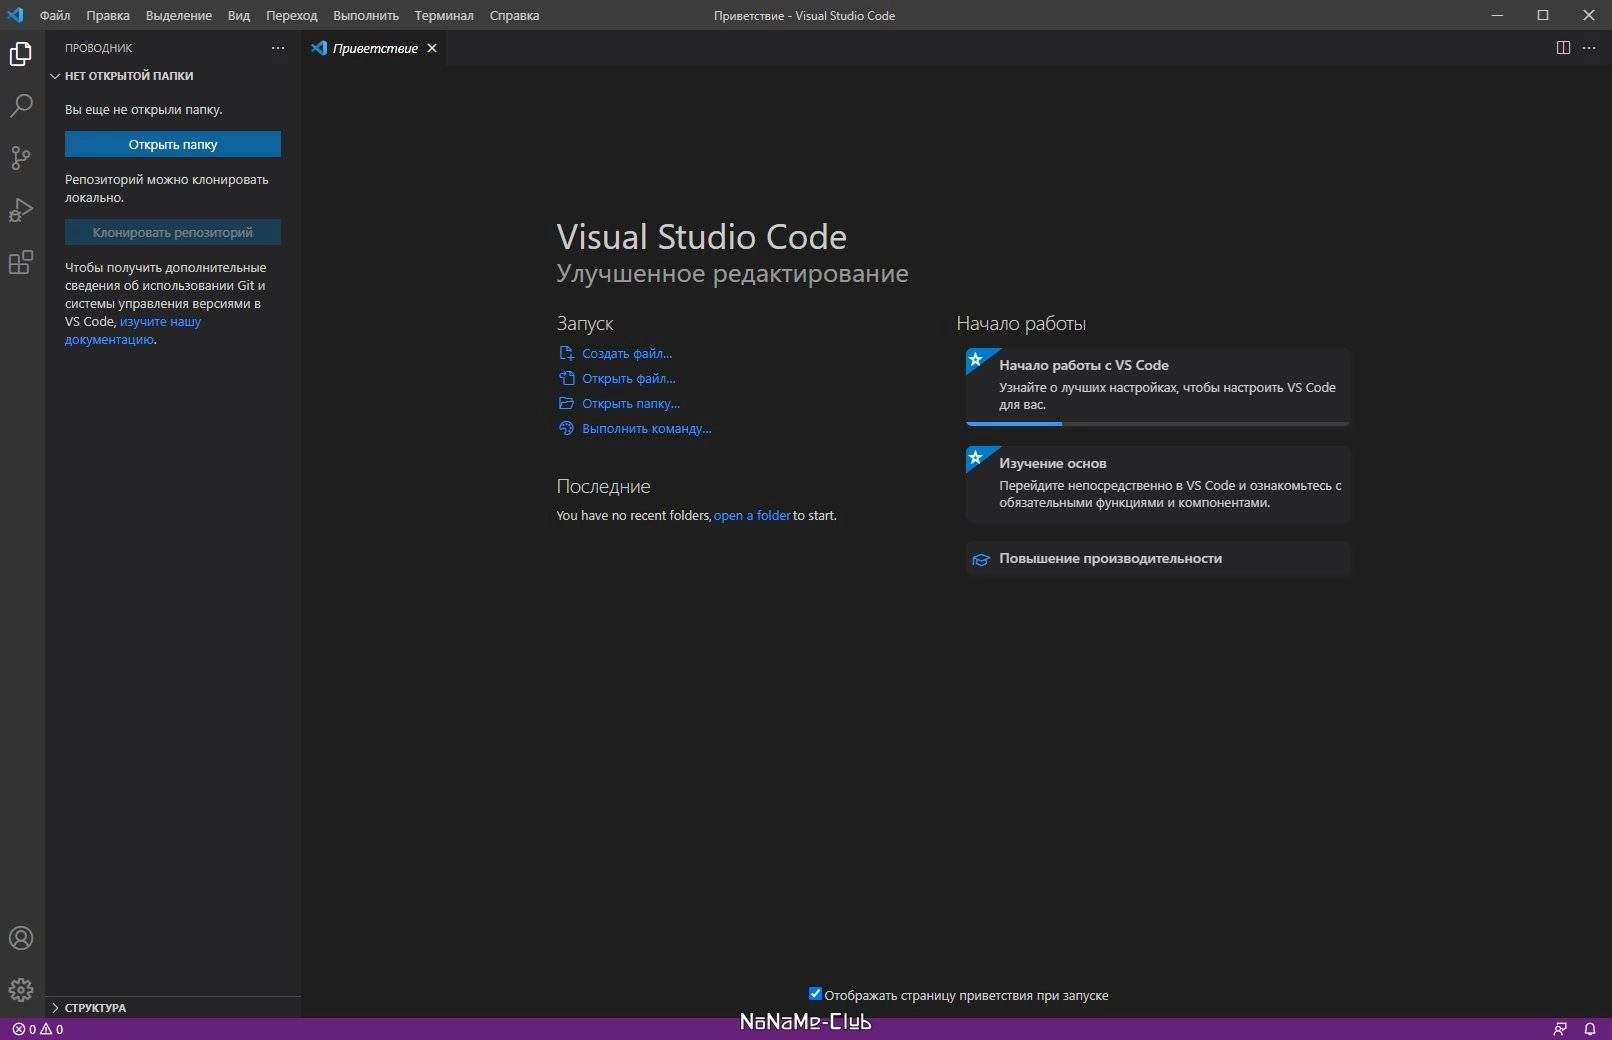Open the Правка menu
1612x1040 pixels.
coord(108,15)
